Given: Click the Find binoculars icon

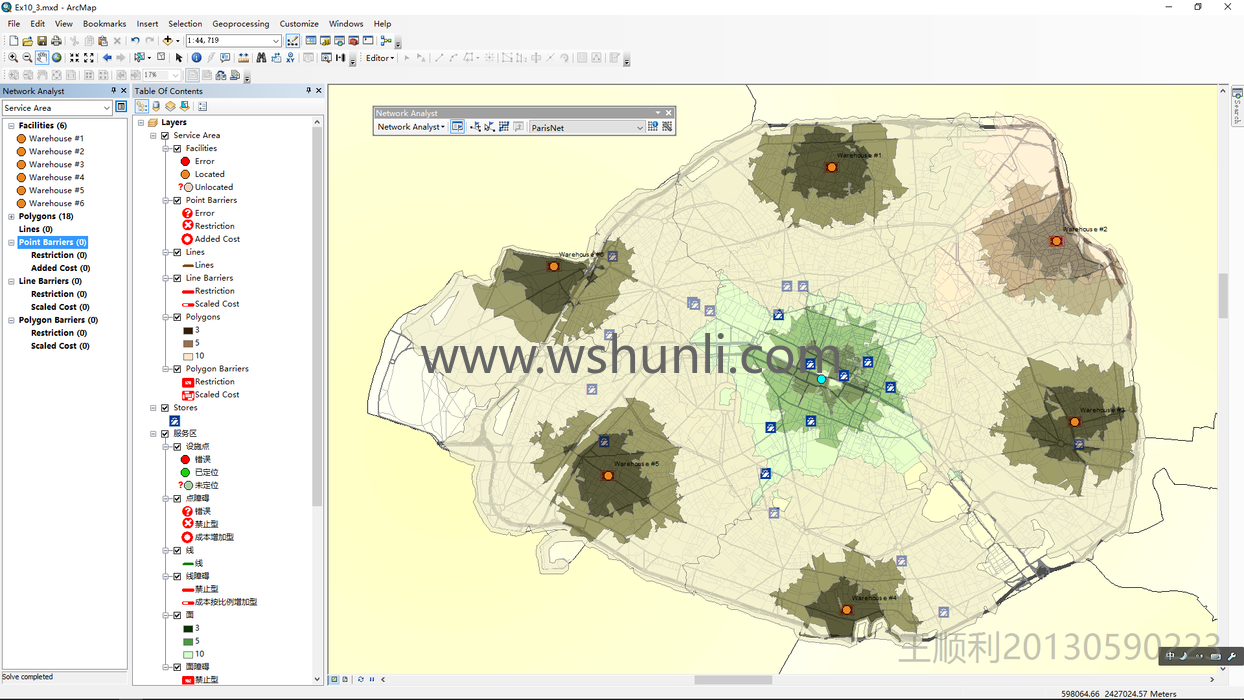Looking at the screenshot, I should click(262, 58).
